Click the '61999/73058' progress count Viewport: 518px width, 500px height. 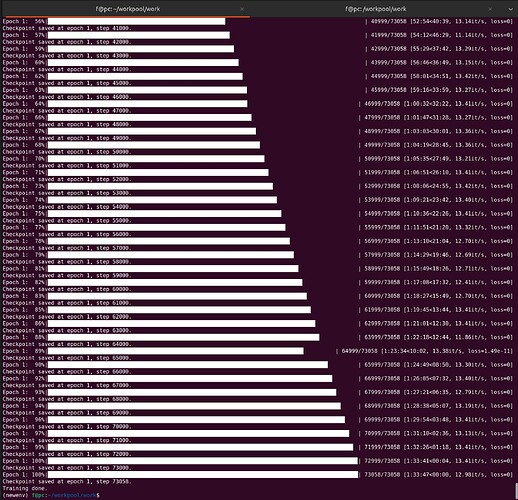pos(382,310)
